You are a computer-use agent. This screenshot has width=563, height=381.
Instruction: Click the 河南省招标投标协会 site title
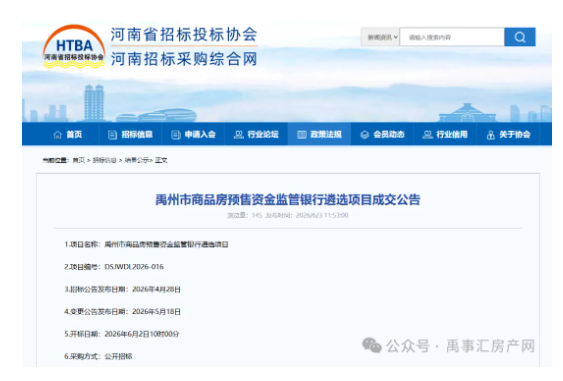[x=184, y=35]
